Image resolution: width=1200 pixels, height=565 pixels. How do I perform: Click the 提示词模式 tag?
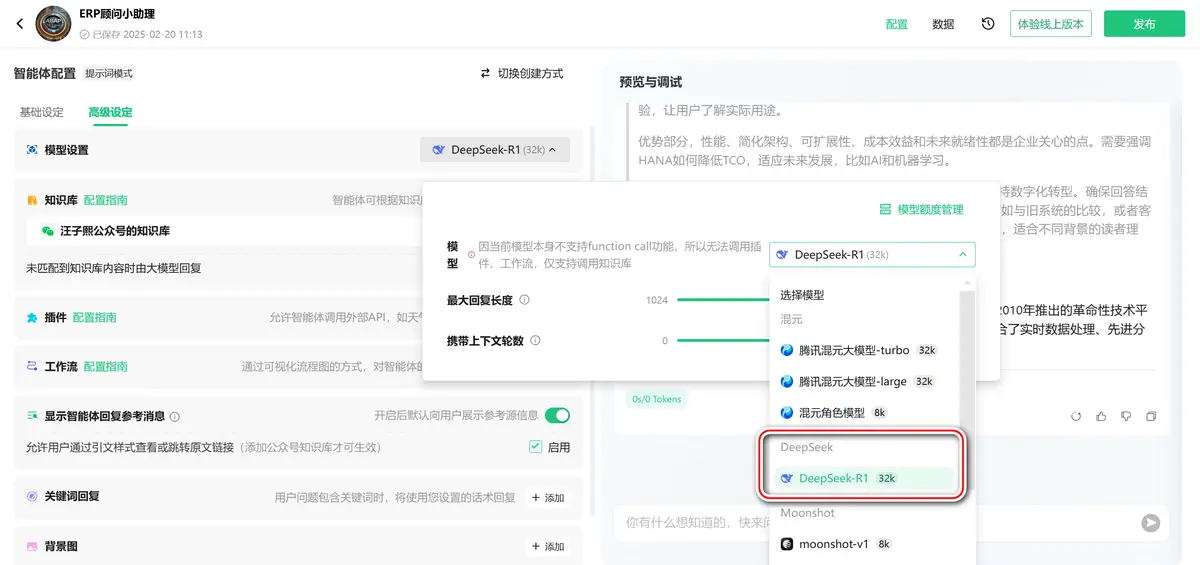point(109,74)
